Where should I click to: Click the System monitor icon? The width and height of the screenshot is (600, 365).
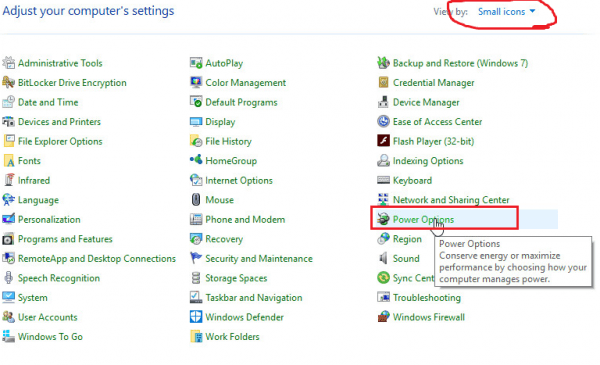pos(8,297)
